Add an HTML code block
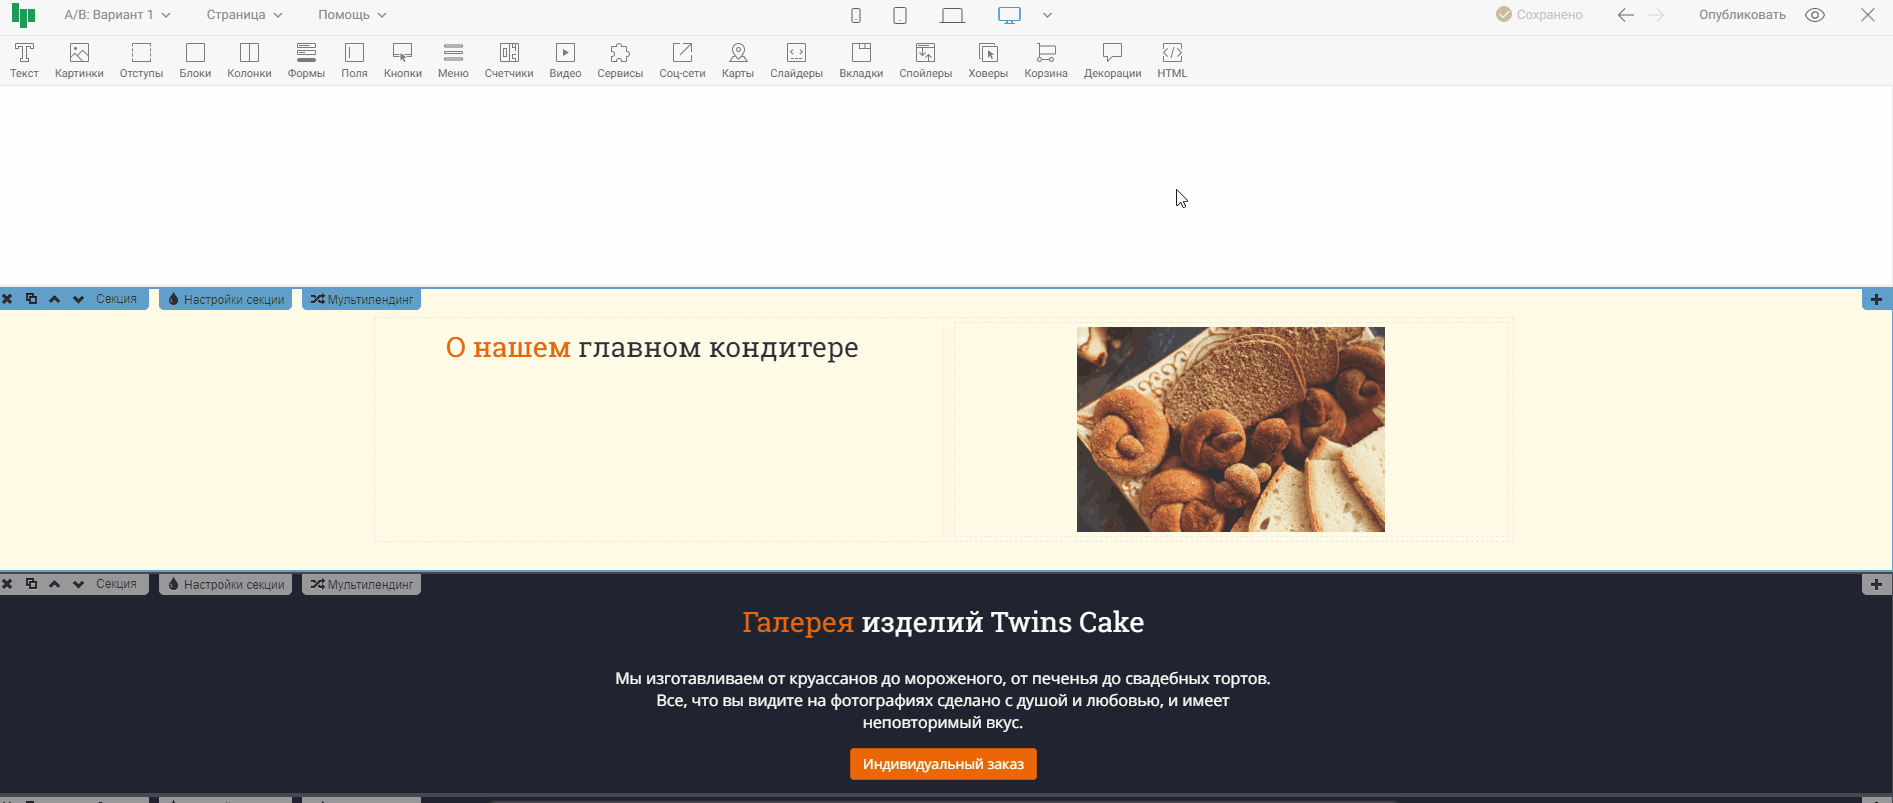 [1172, 60]
